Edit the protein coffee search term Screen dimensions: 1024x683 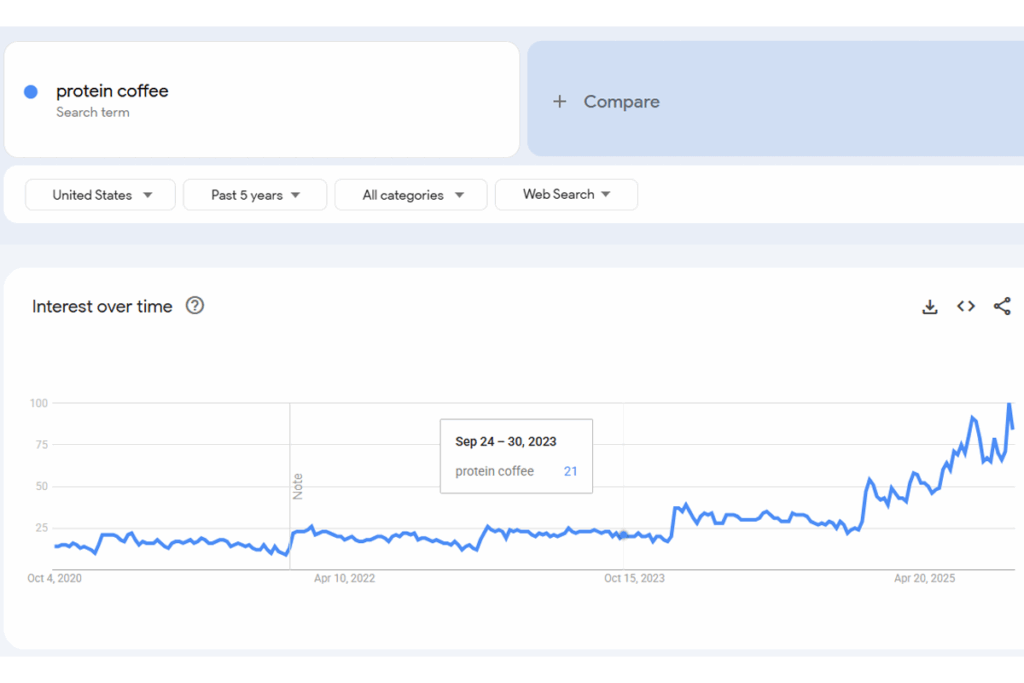(112, 91)
